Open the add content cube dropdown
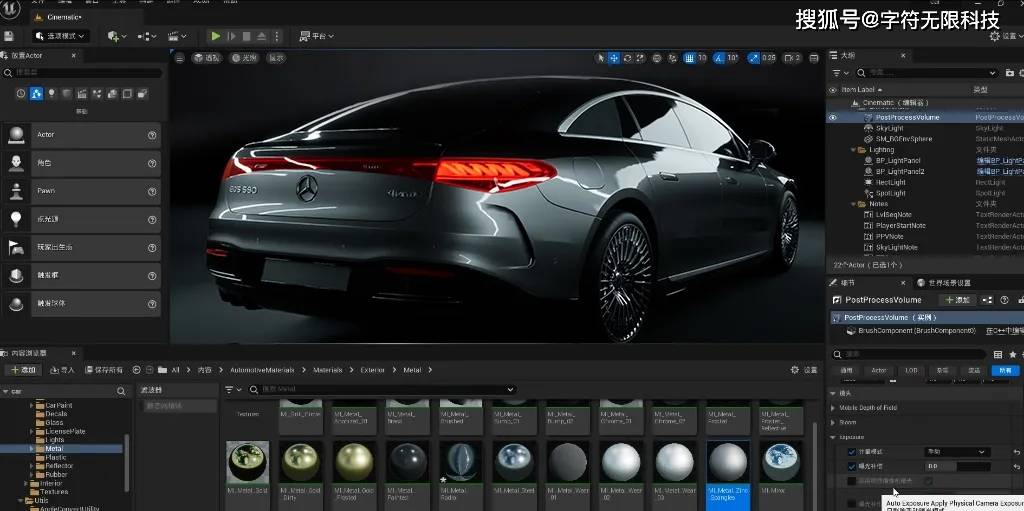Screen dimensions: 1024x511 pyautogui.click(x=117, y=36)
